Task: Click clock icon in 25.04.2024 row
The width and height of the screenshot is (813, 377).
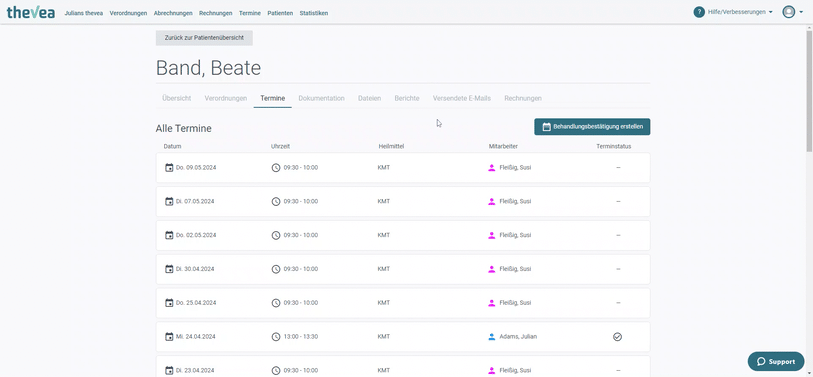Action: tap(276, 303)
